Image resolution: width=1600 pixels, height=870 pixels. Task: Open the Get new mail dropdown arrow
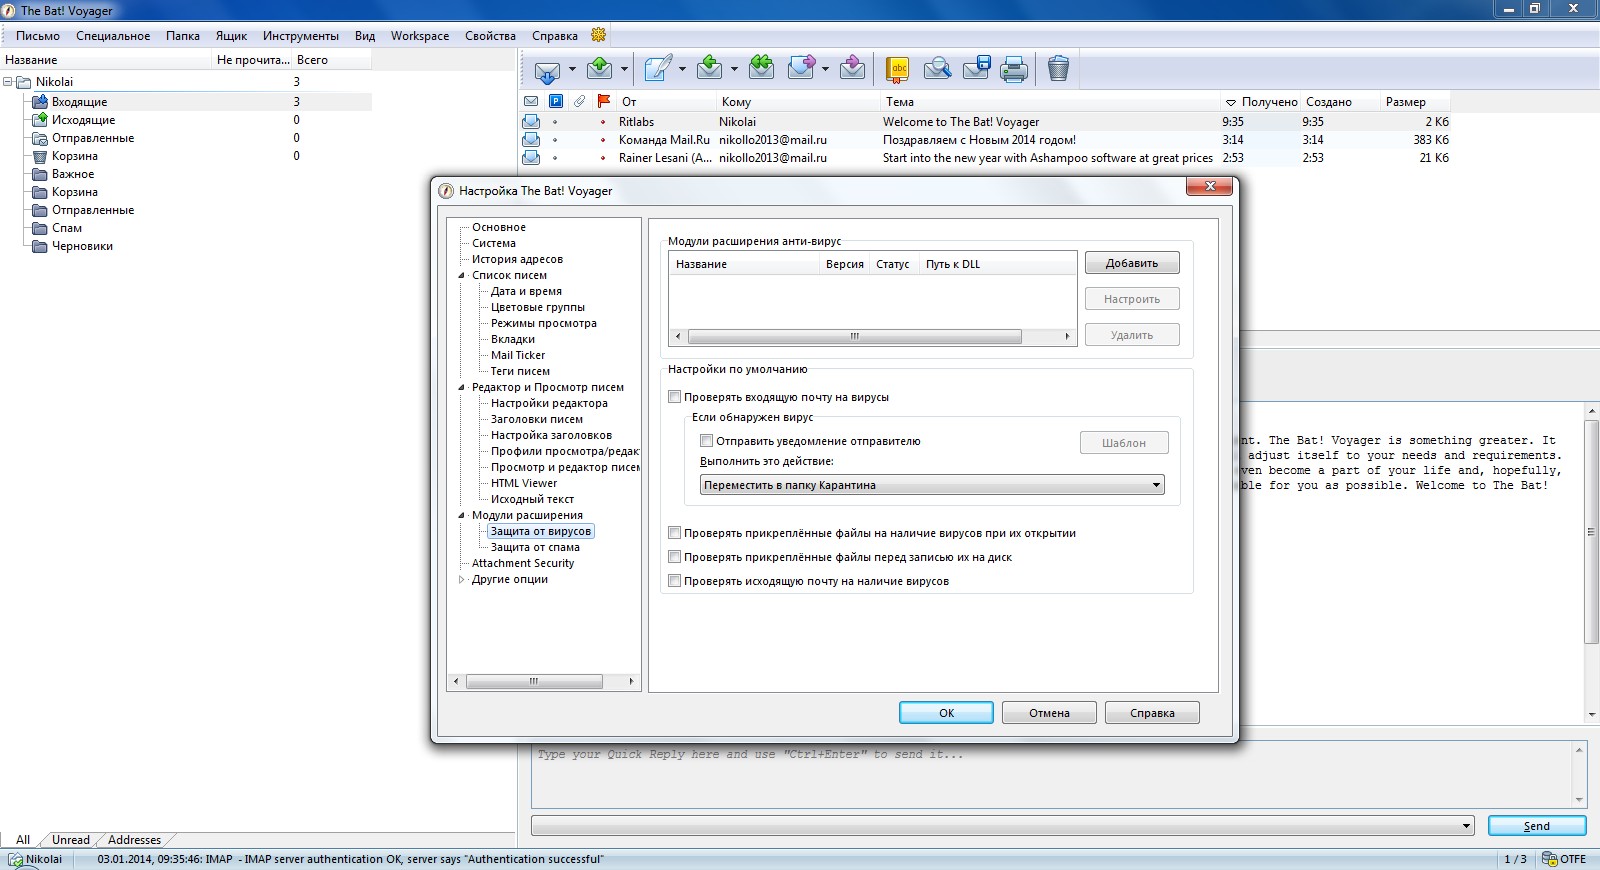point(572,70)
